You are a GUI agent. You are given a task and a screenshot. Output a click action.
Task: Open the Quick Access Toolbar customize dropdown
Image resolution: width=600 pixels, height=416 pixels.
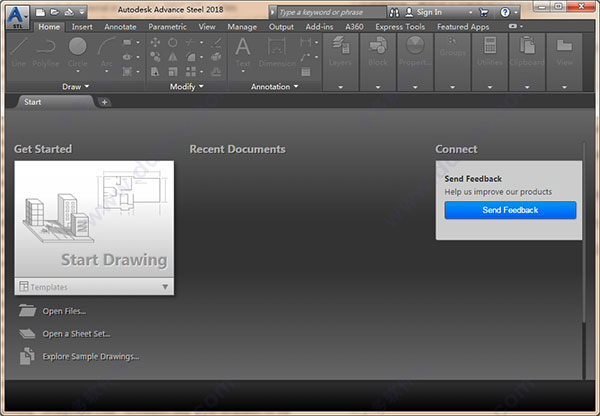click(82, 12)
